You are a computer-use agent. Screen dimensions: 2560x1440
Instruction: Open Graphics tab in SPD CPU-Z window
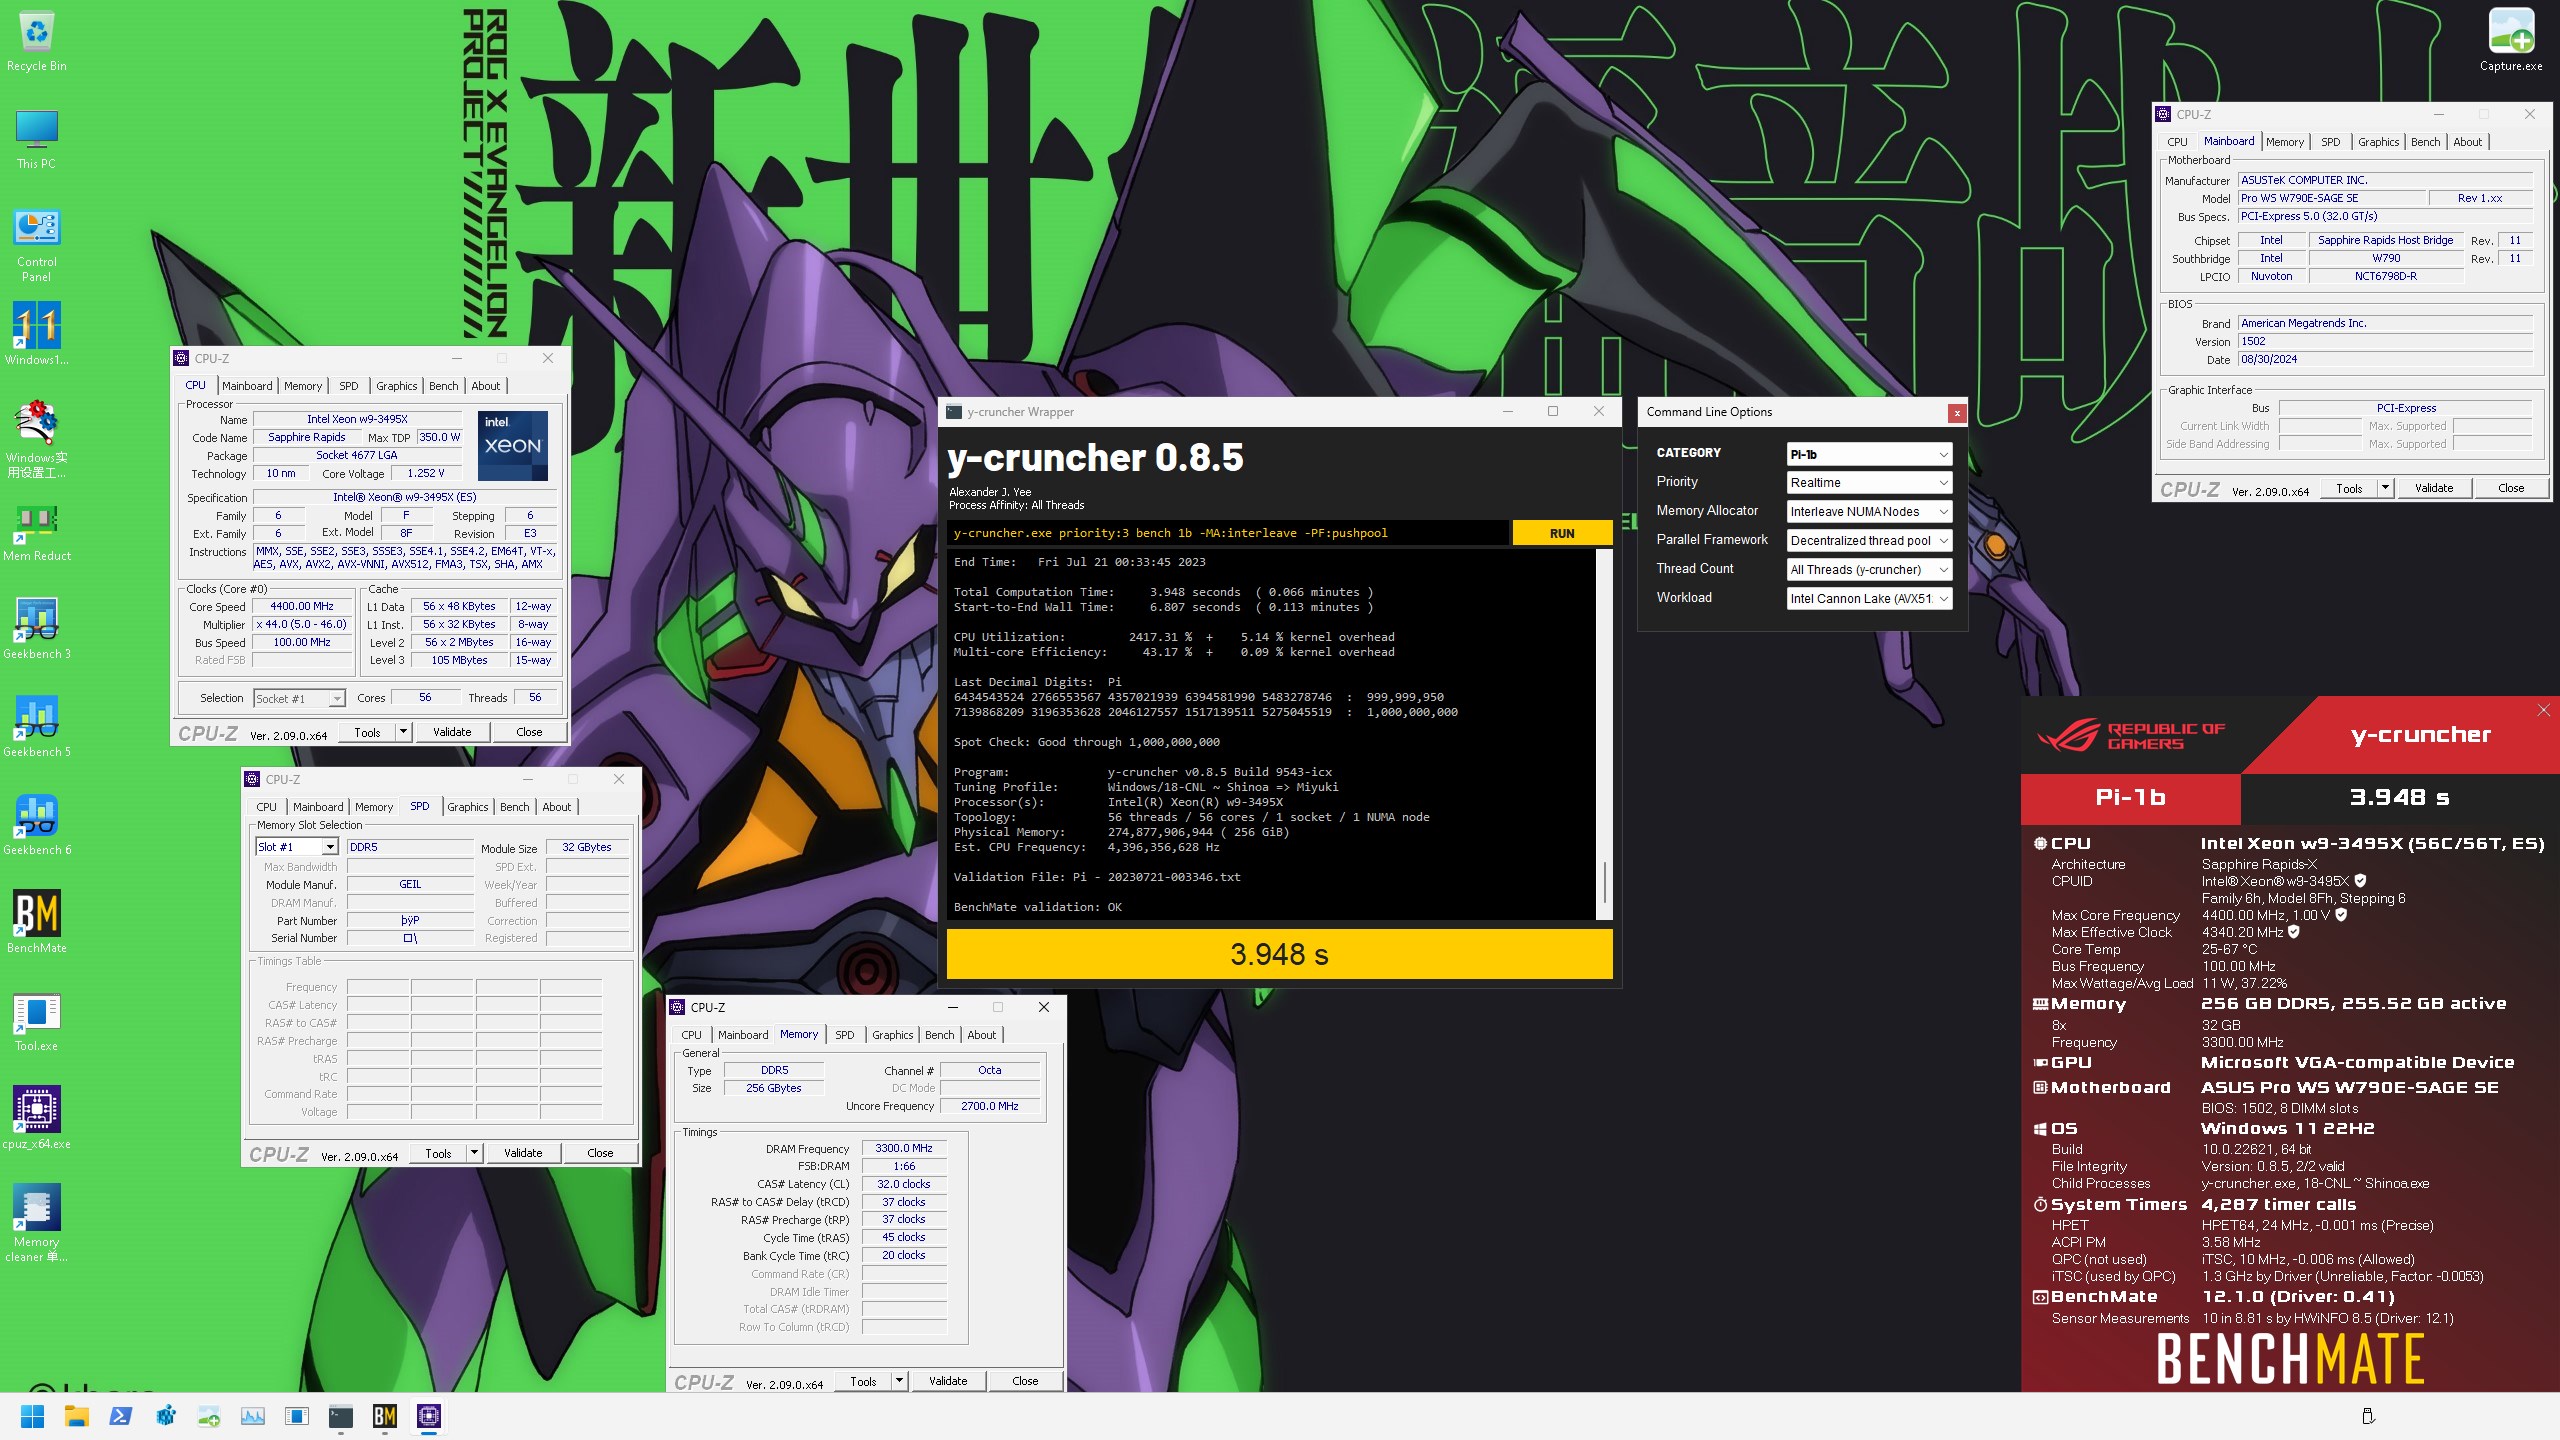click(467, 807)
